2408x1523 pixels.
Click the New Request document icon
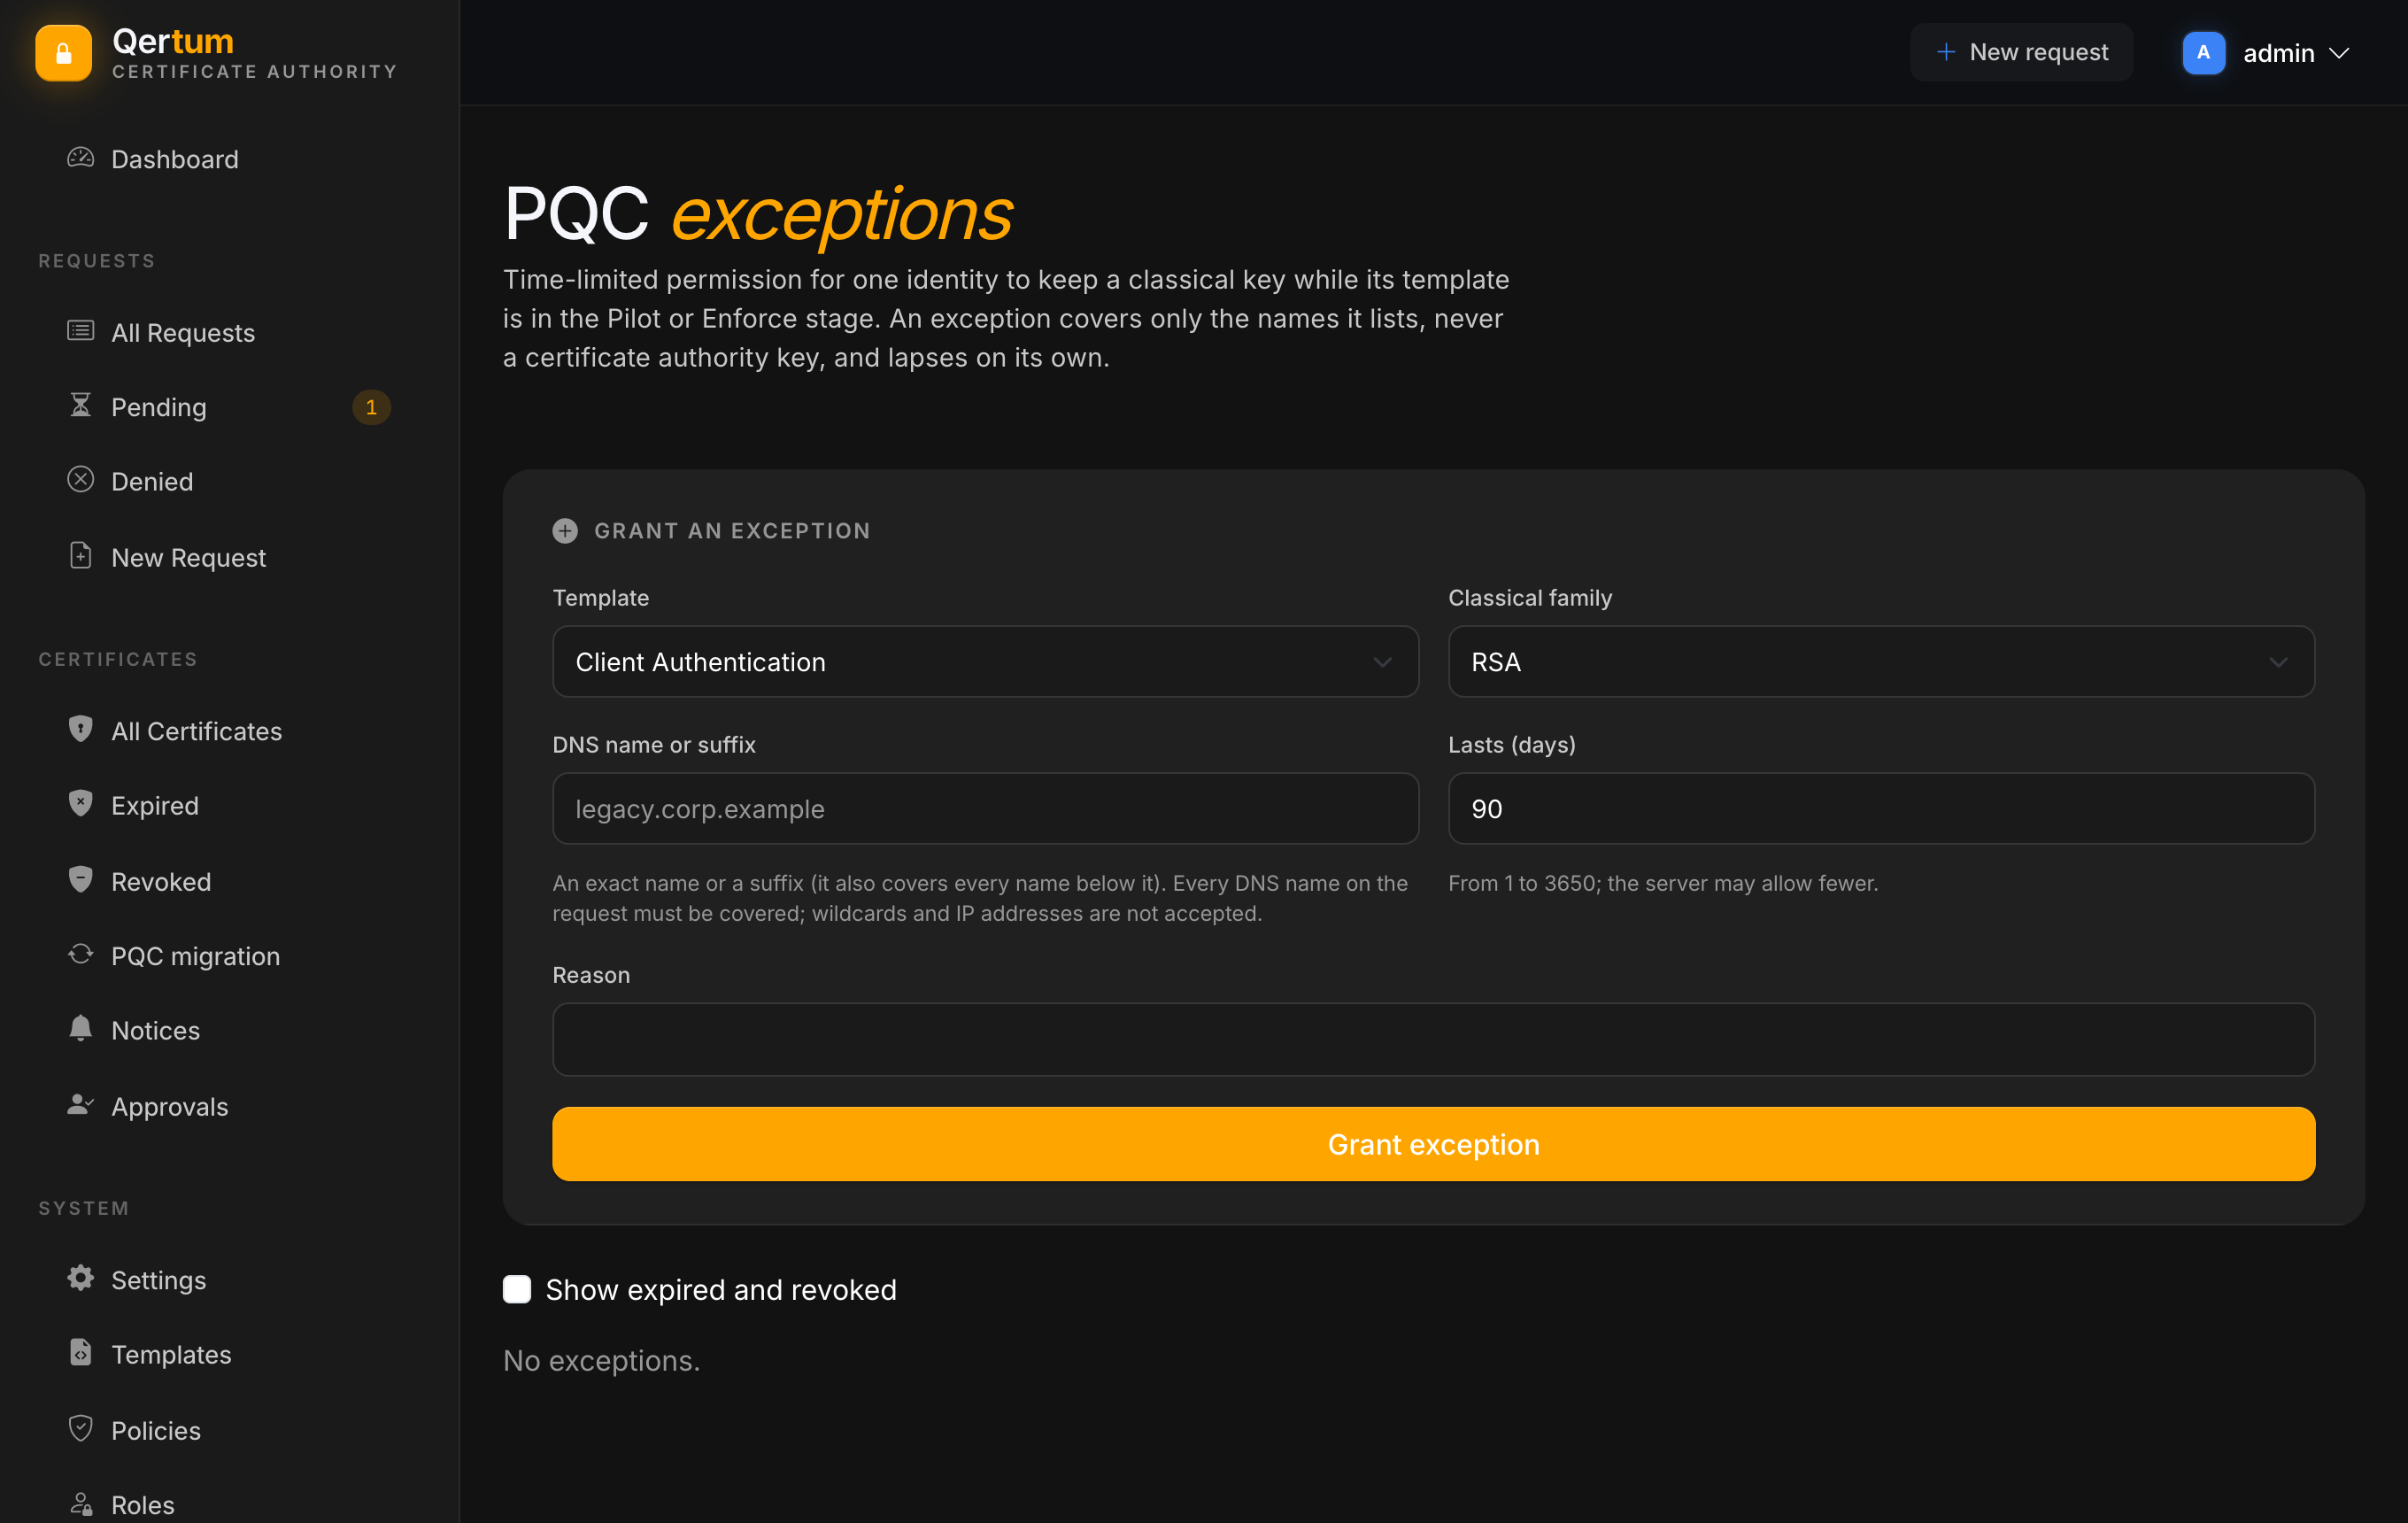click(x=80, y=556)
